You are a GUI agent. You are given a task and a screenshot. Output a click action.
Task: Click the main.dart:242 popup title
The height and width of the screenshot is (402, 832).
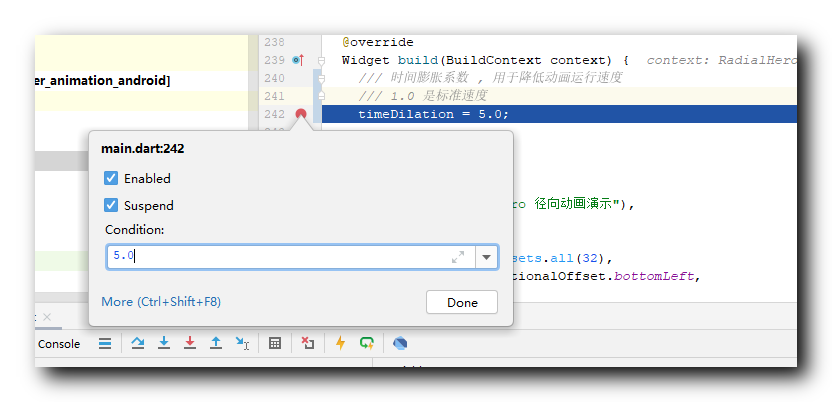click(x=142, y=148)
